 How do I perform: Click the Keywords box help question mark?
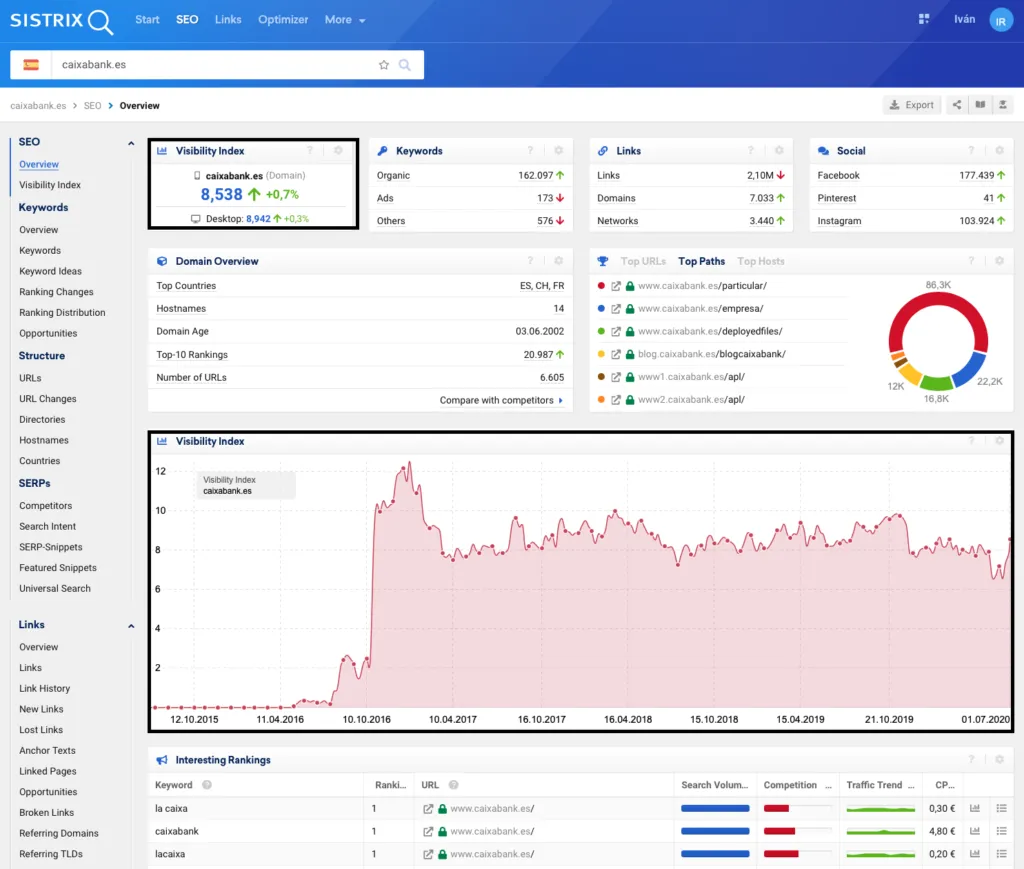coord(530,150)
